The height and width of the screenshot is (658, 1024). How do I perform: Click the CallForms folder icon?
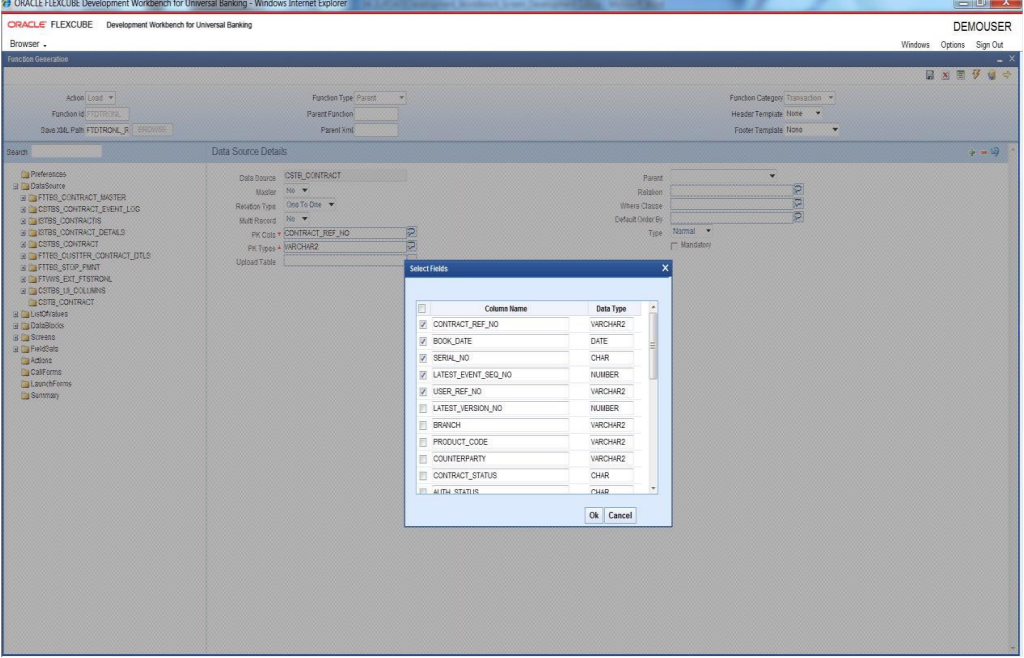[x=25, y=372]
